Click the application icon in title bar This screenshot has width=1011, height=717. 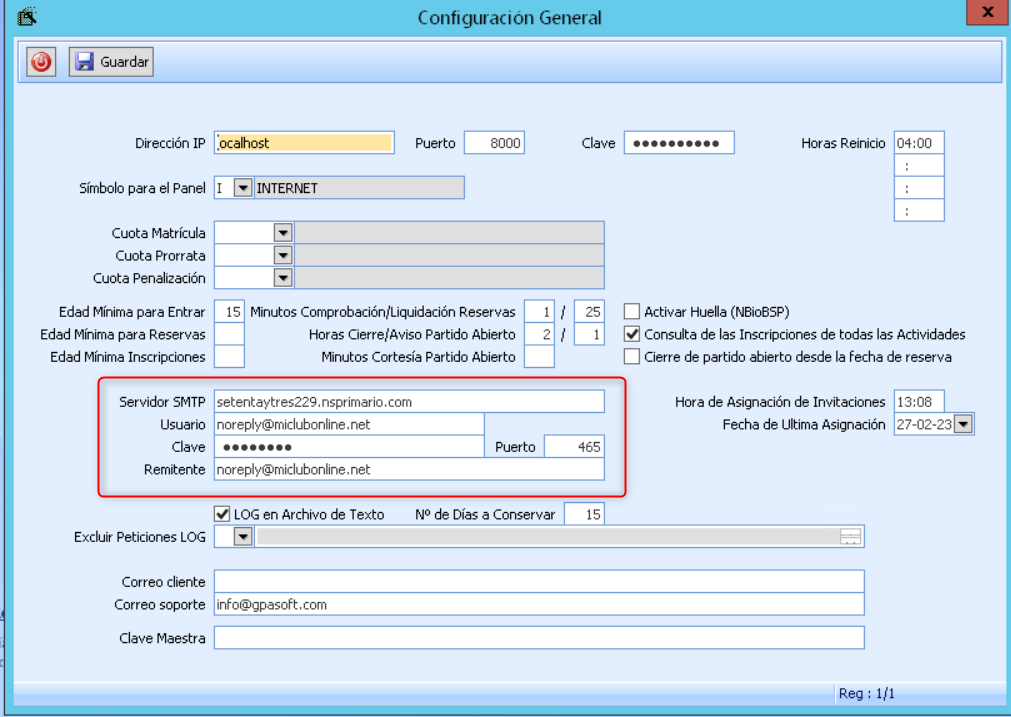pos(28,17)
